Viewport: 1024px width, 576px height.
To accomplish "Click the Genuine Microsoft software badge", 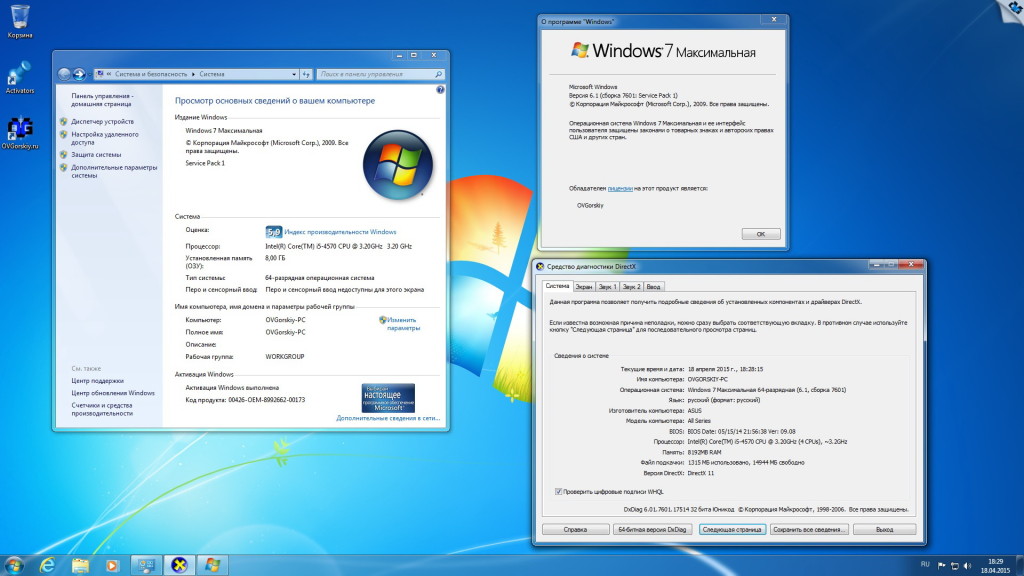I will (x=388, y=398).
